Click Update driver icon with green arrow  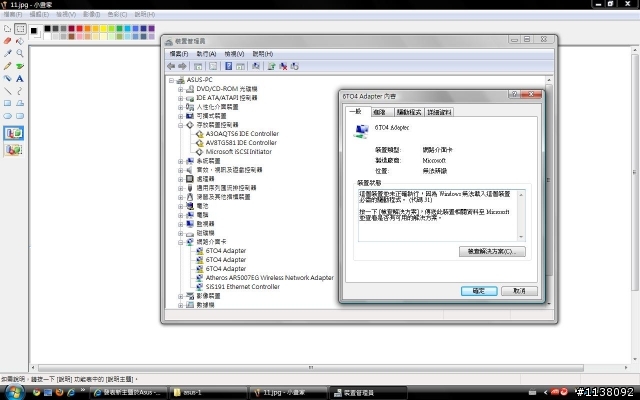coord(271,66)
